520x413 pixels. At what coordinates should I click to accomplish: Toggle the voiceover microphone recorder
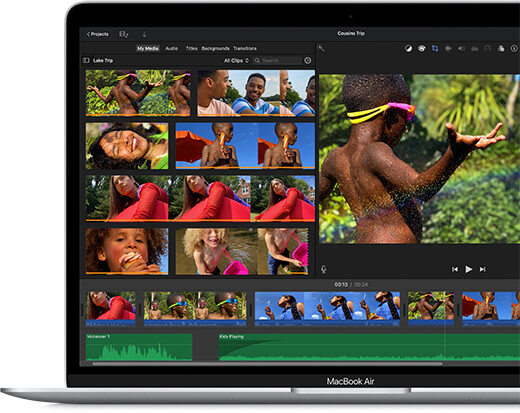point(323,269)
